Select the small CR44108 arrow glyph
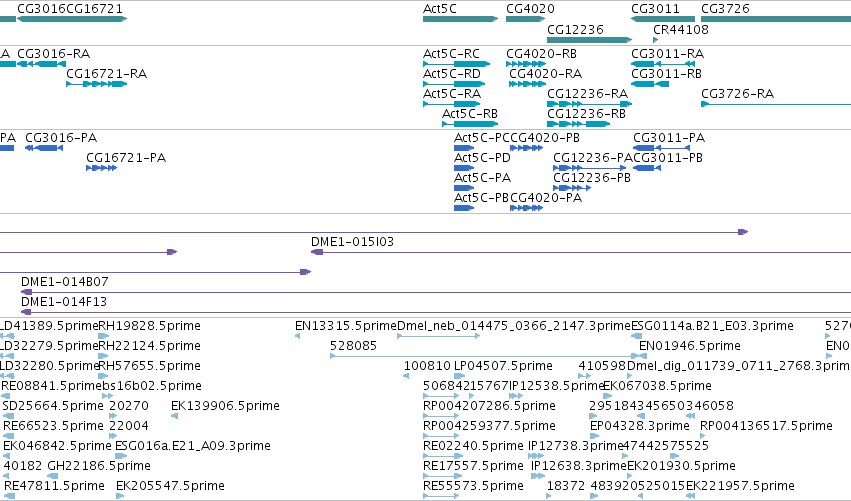Screen dimensions: 851x501 (x=656, y=40)
